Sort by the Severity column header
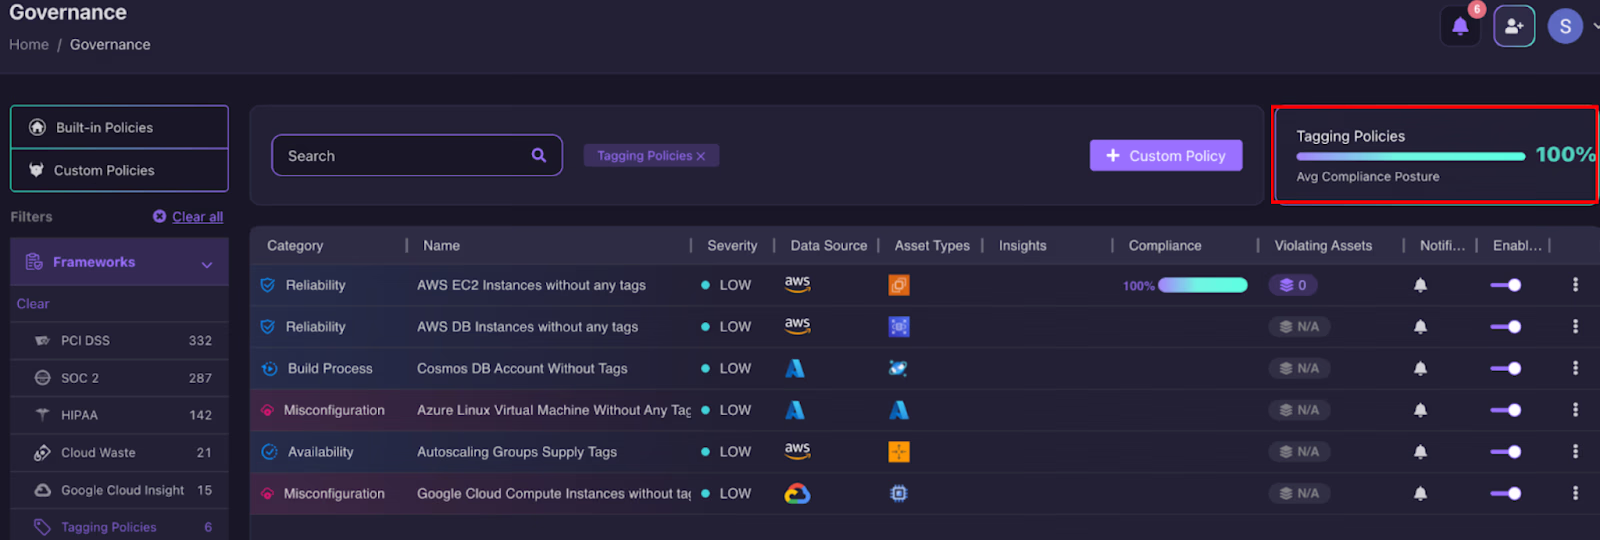Image resolution: width=1600 pixels, height=540 pixels. [732, 245]
